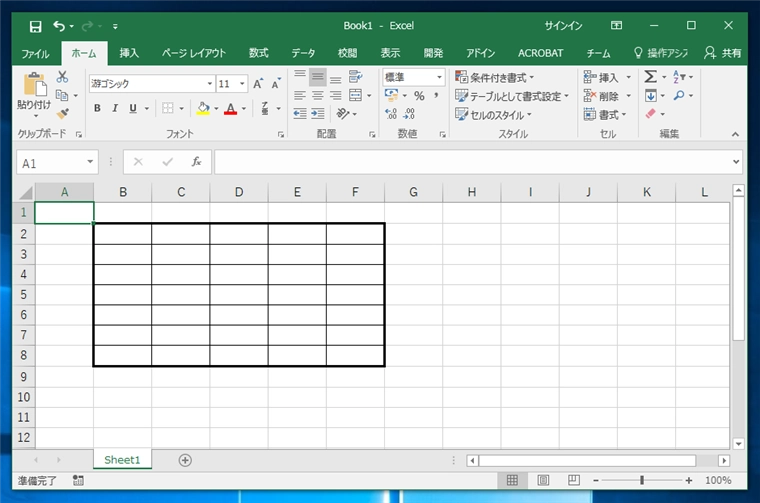Click the サインイン link

[x=563, y=26]
